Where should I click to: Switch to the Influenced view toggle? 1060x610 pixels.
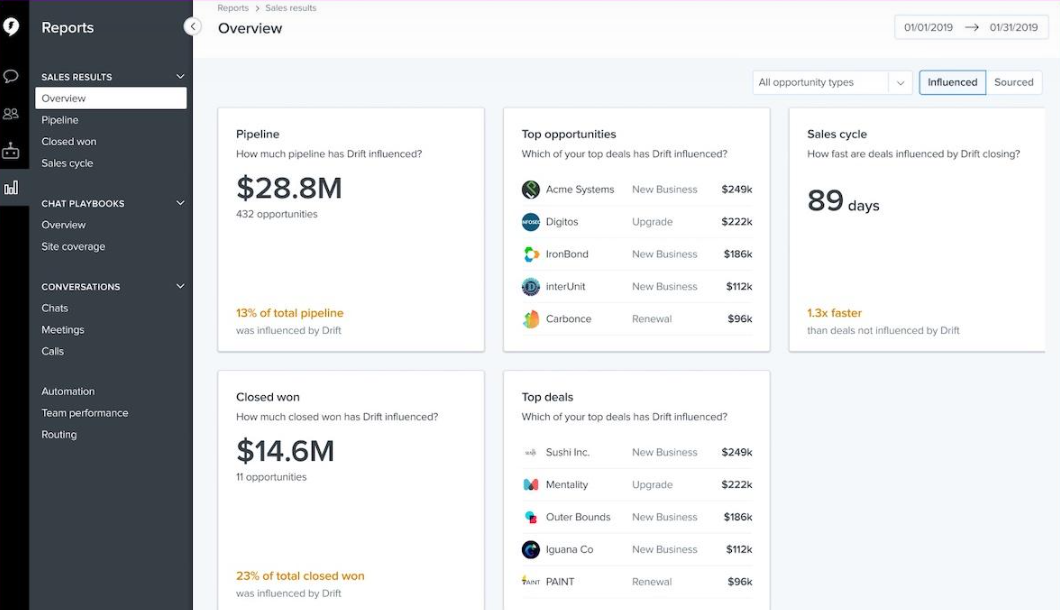952,82
